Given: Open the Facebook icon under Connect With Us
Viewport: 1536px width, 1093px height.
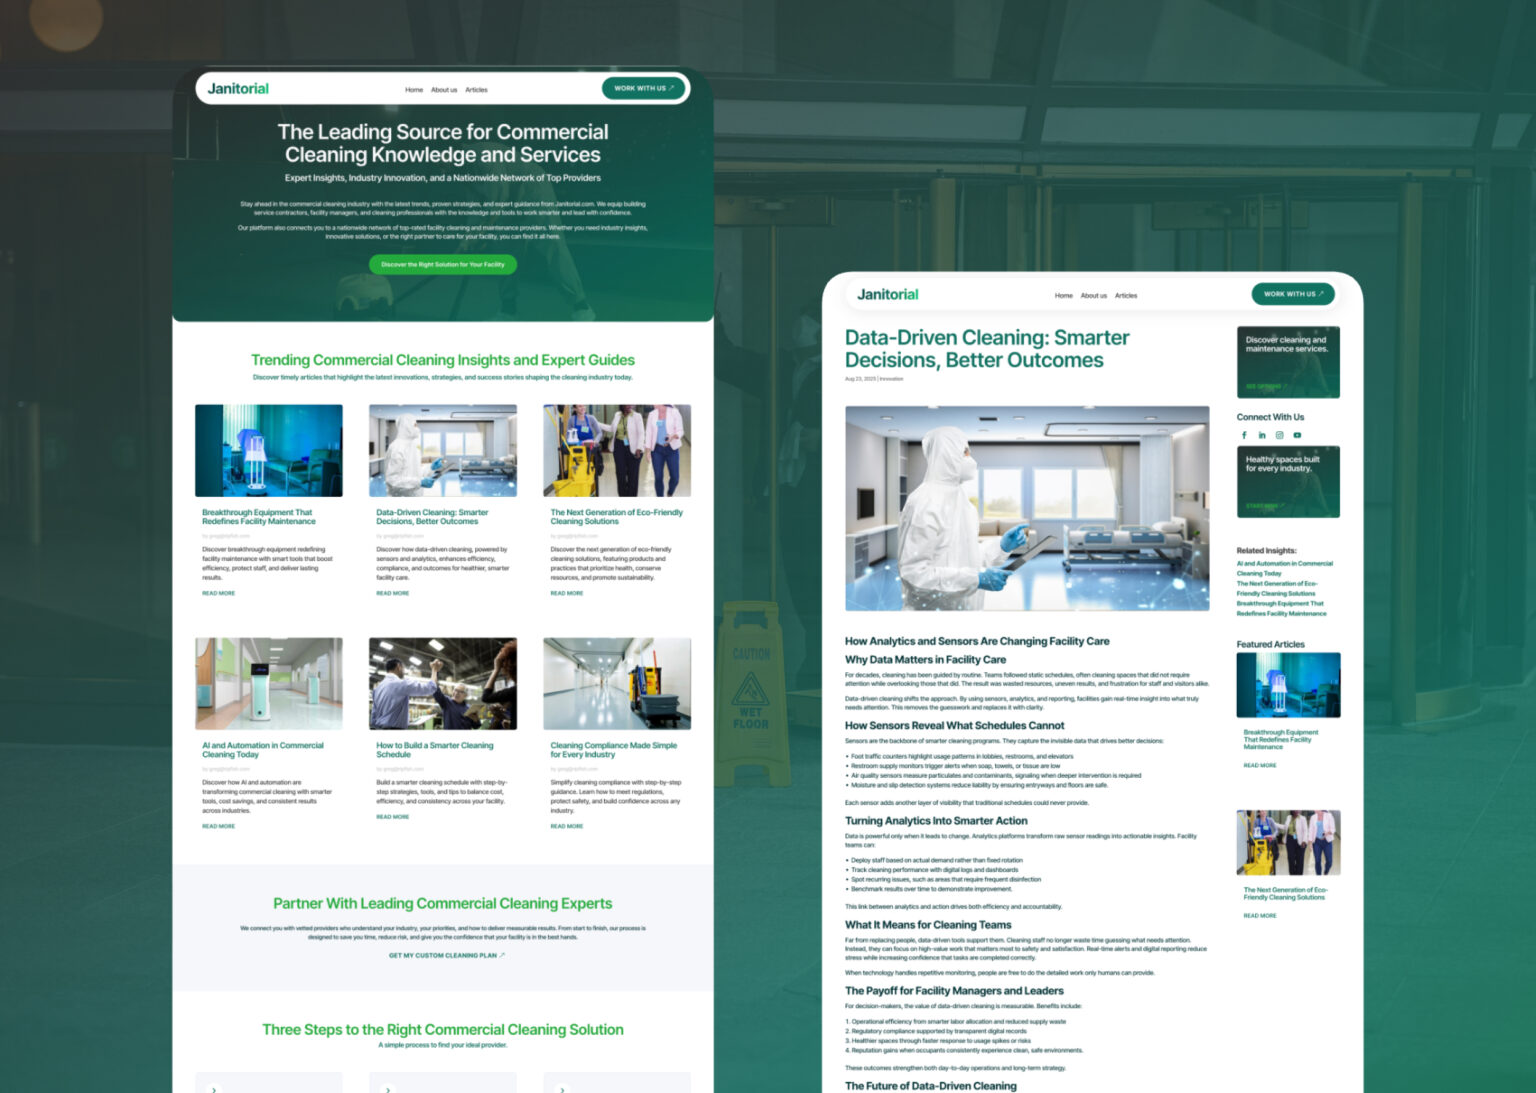Looking at the screenshot, I should [x=1244, y=435].
